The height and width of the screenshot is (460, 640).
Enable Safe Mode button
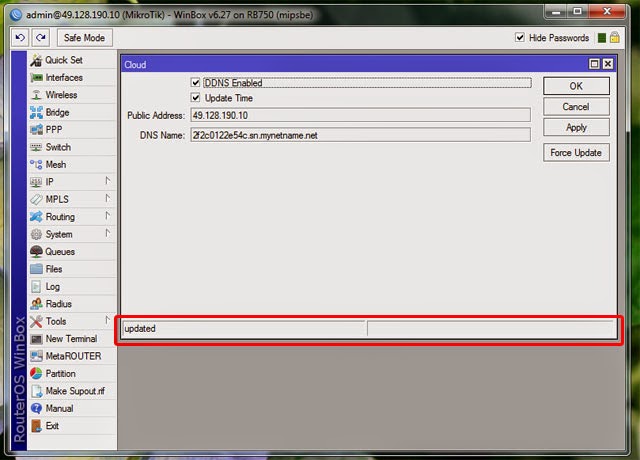[x=84, y=38]
